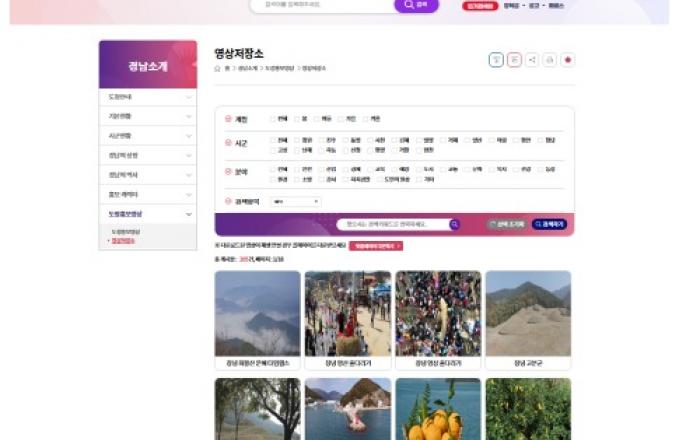
Task: Click the teal-outlined icon in the title toolbar
Action: [496, 60]
